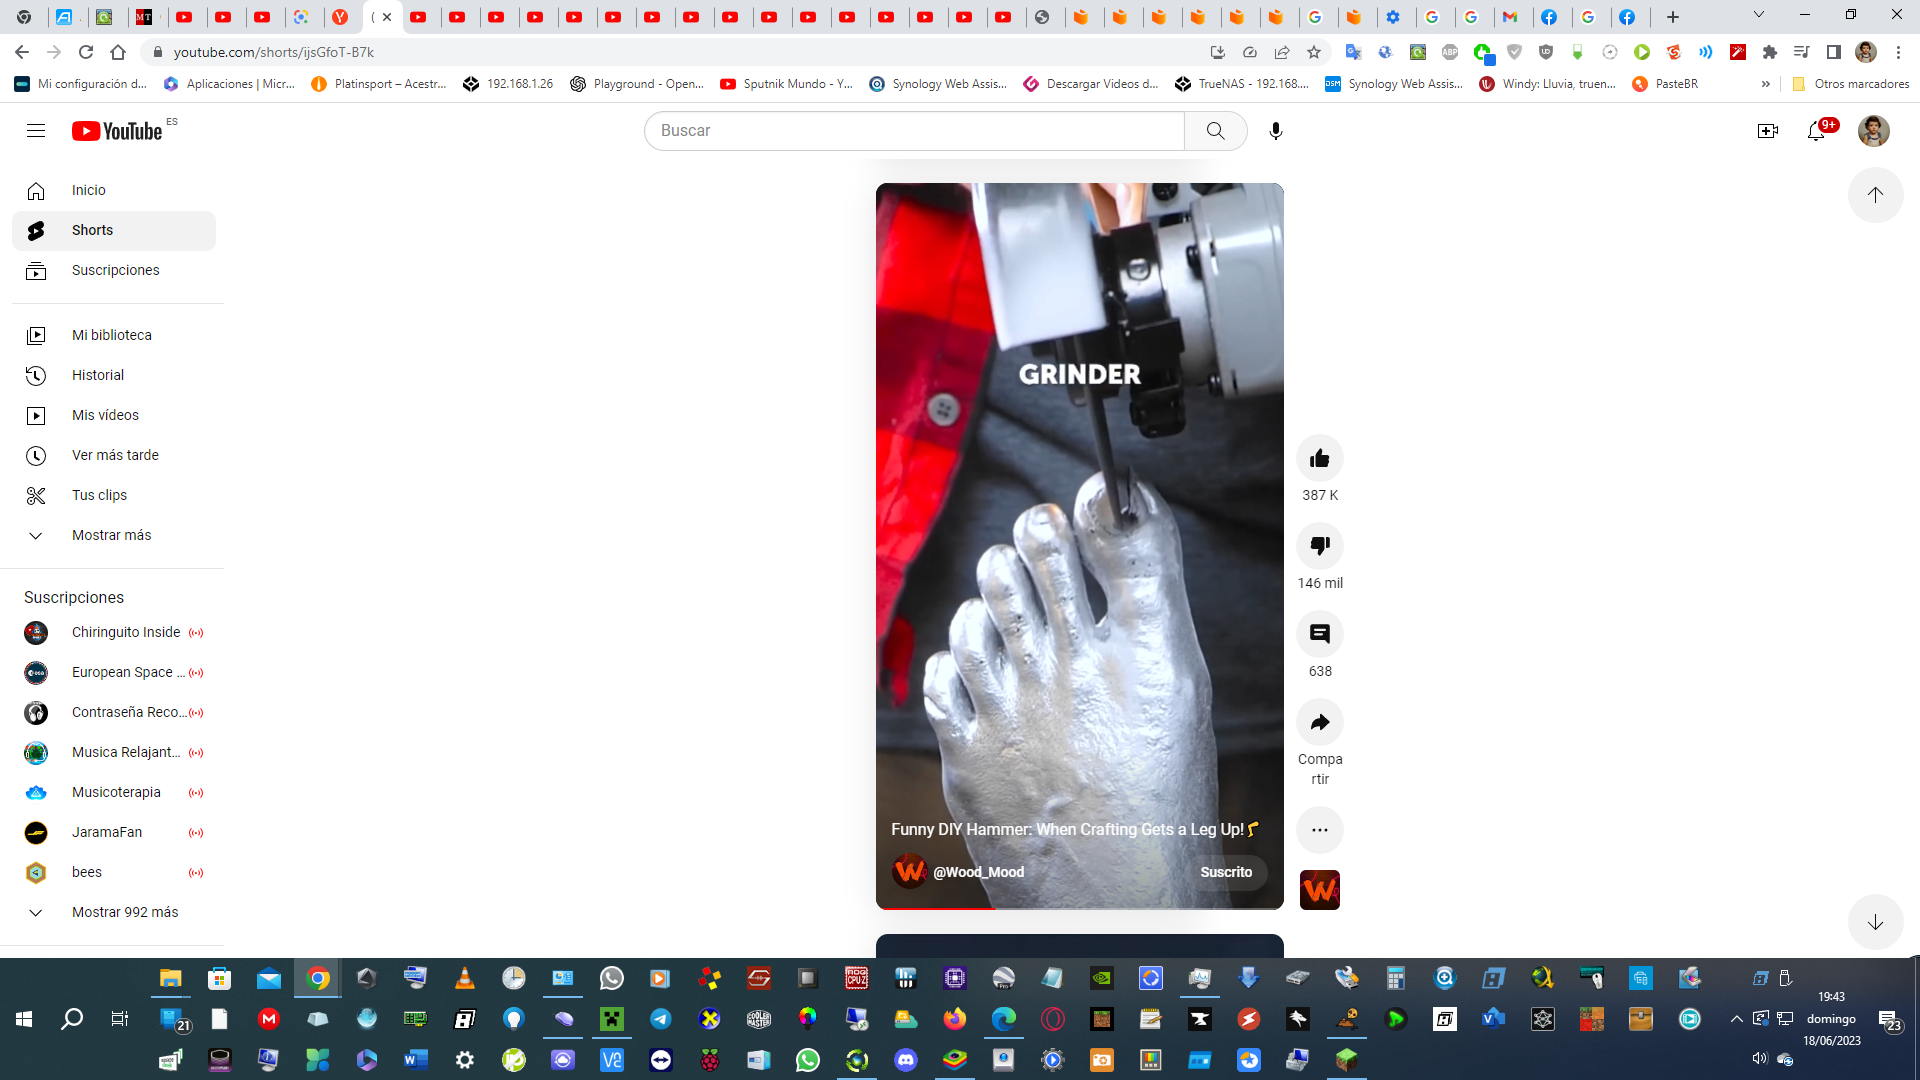Bookmark this page with star icon
The image size is (1920, 1080).
click(x=1314, y=52)
